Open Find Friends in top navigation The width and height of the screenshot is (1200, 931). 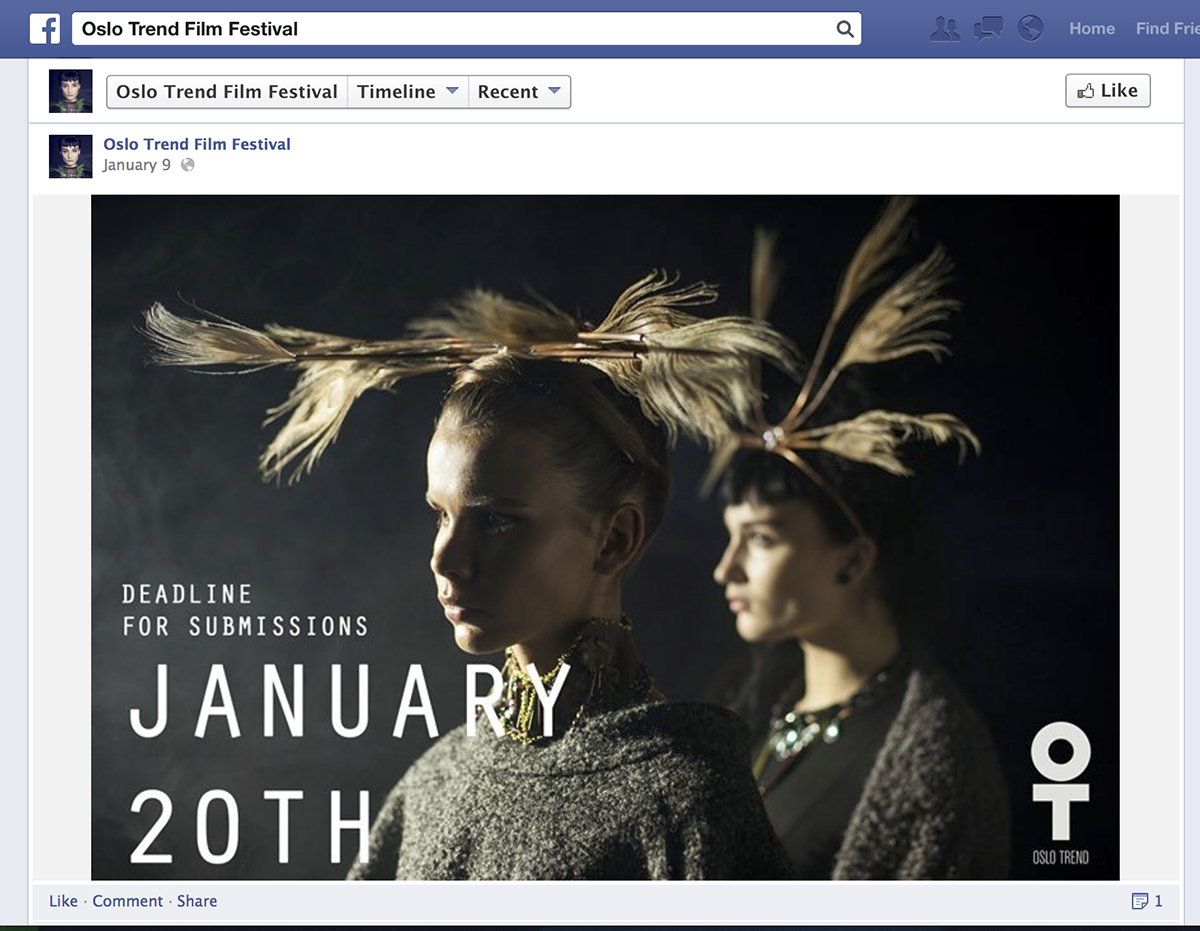1167,28
